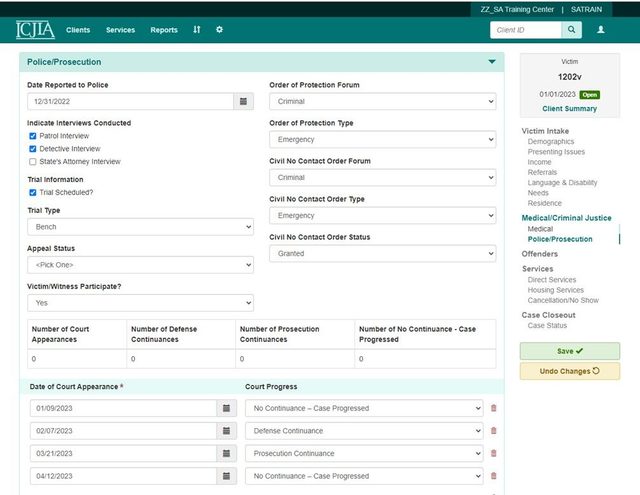Open Victim/Witness Participate dropdown
Viewport: 640px width, 495px height.
140,303
